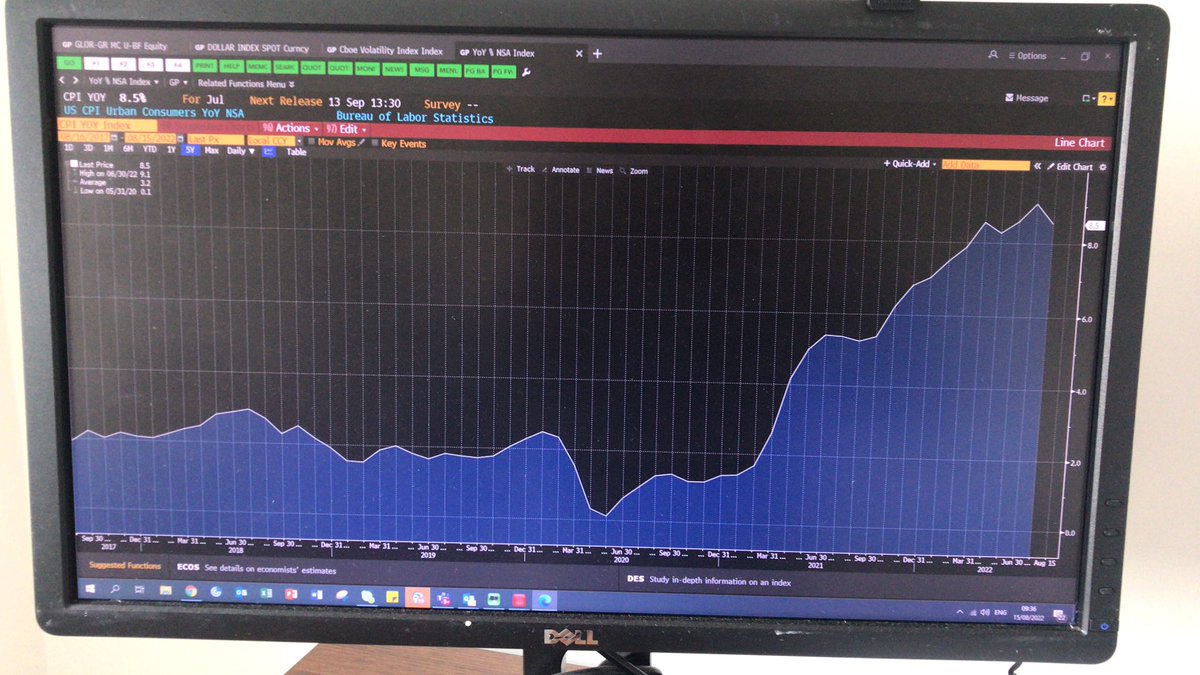Toggle the Key Events checkbox

375,143
